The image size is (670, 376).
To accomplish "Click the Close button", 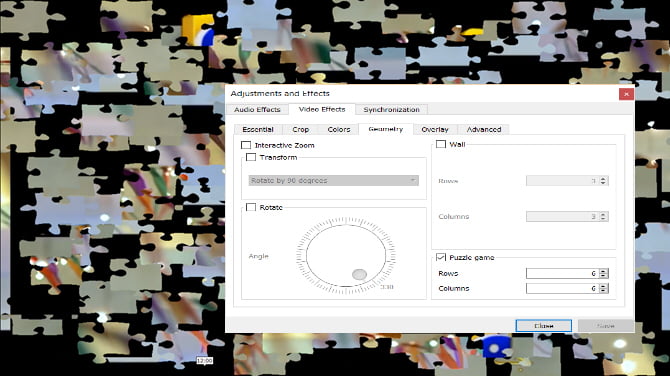I will (544, 326).
